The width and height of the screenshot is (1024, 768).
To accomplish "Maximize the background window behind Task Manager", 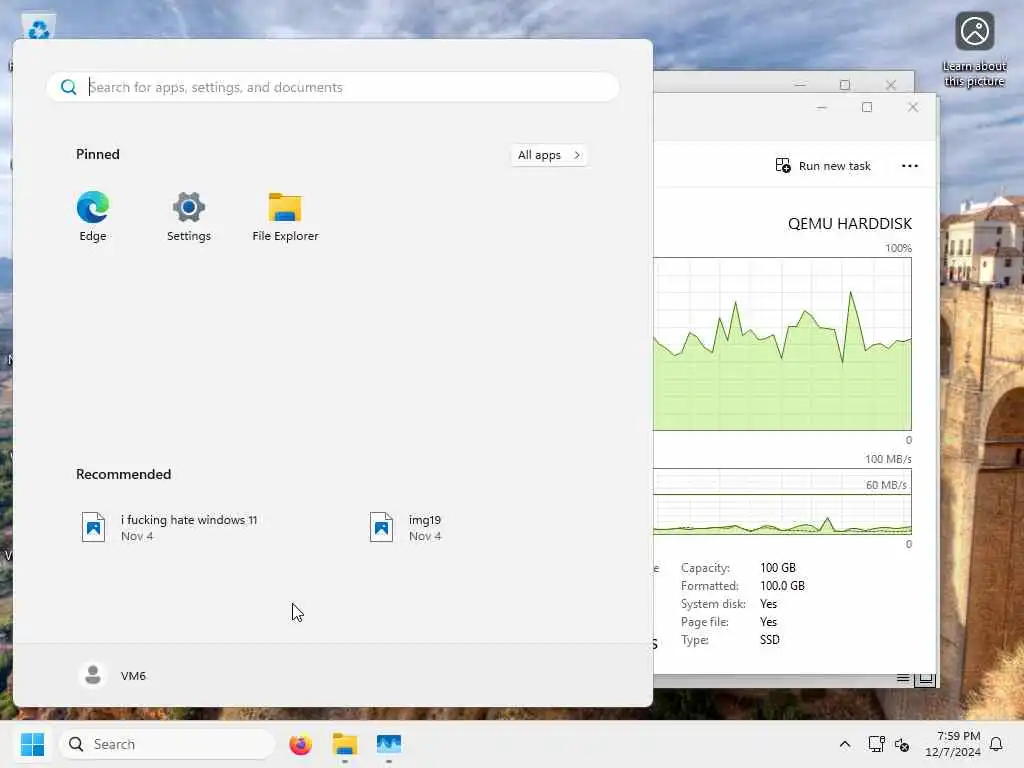I will pyautogui.click(x=844, y=84).
